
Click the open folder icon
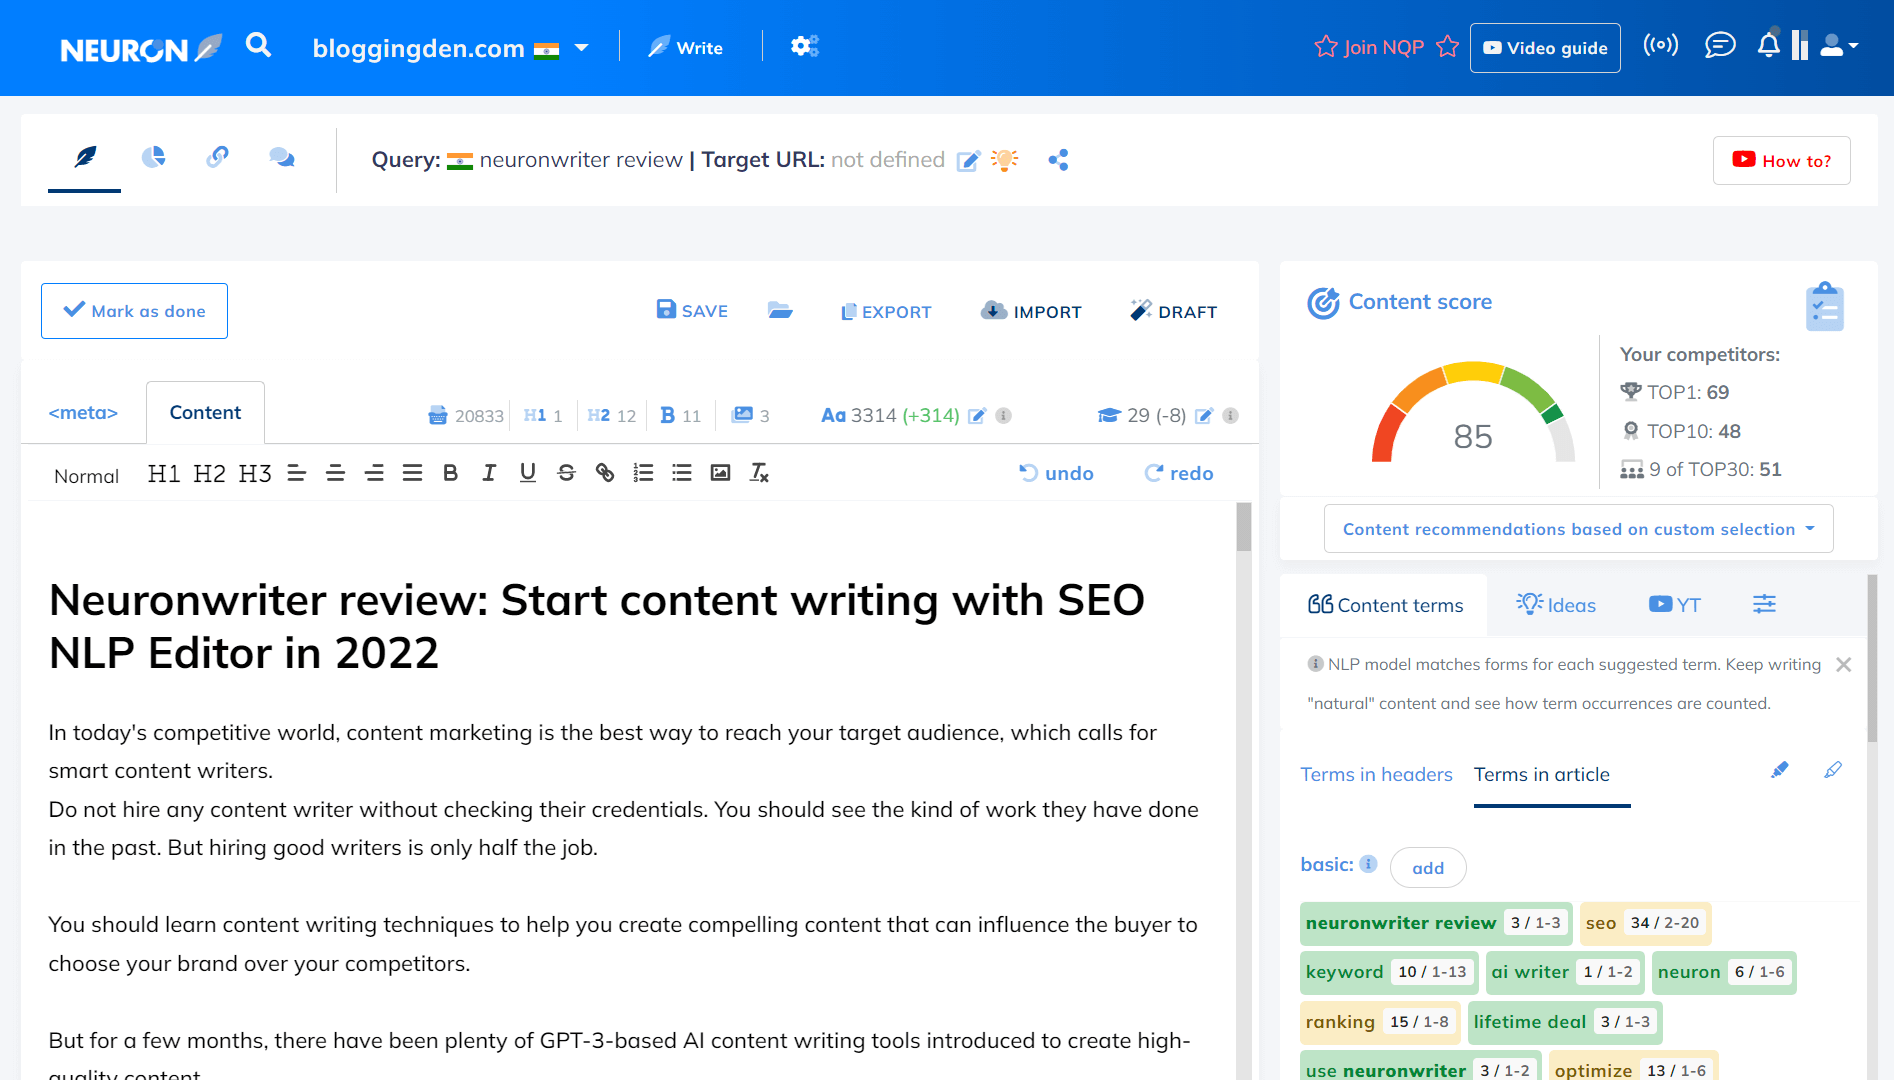[780, 311]
